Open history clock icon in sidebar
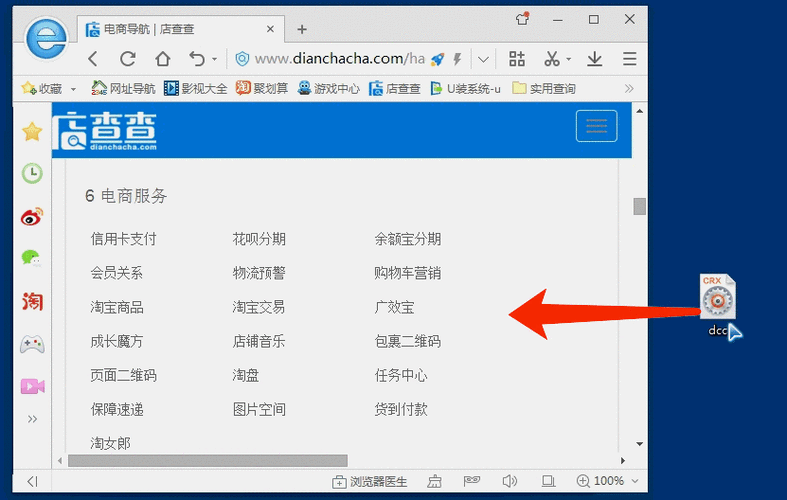Screen dimensions: 787x500 coord(32,173)
